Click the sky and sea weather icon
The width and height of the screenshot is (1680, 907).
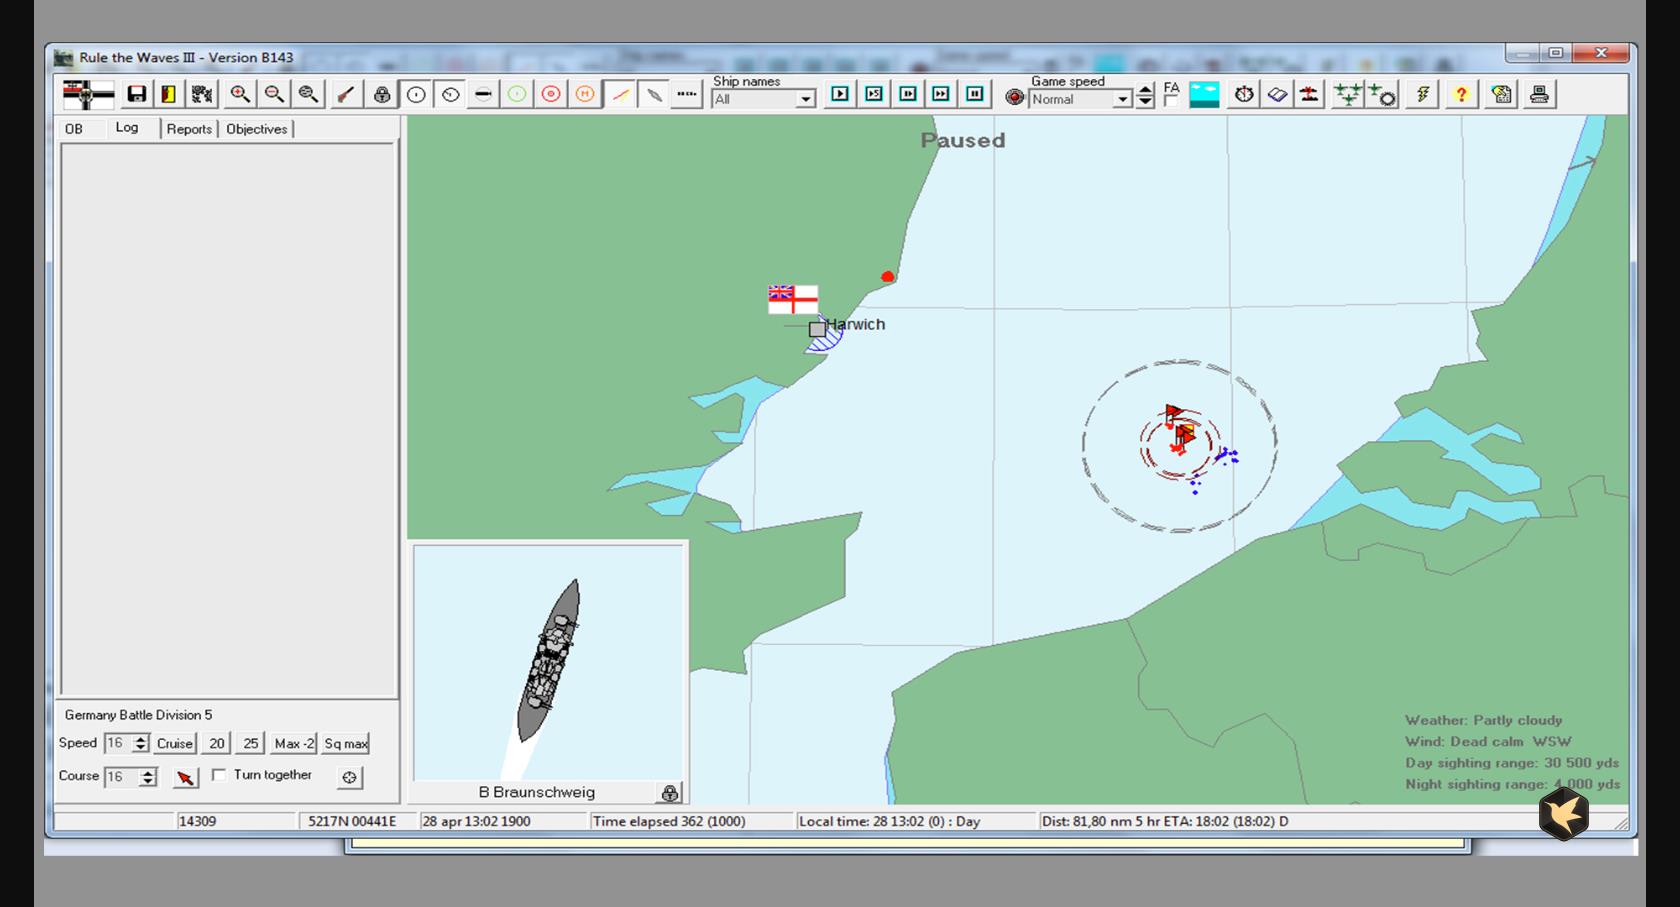(x=1204, y=94)
